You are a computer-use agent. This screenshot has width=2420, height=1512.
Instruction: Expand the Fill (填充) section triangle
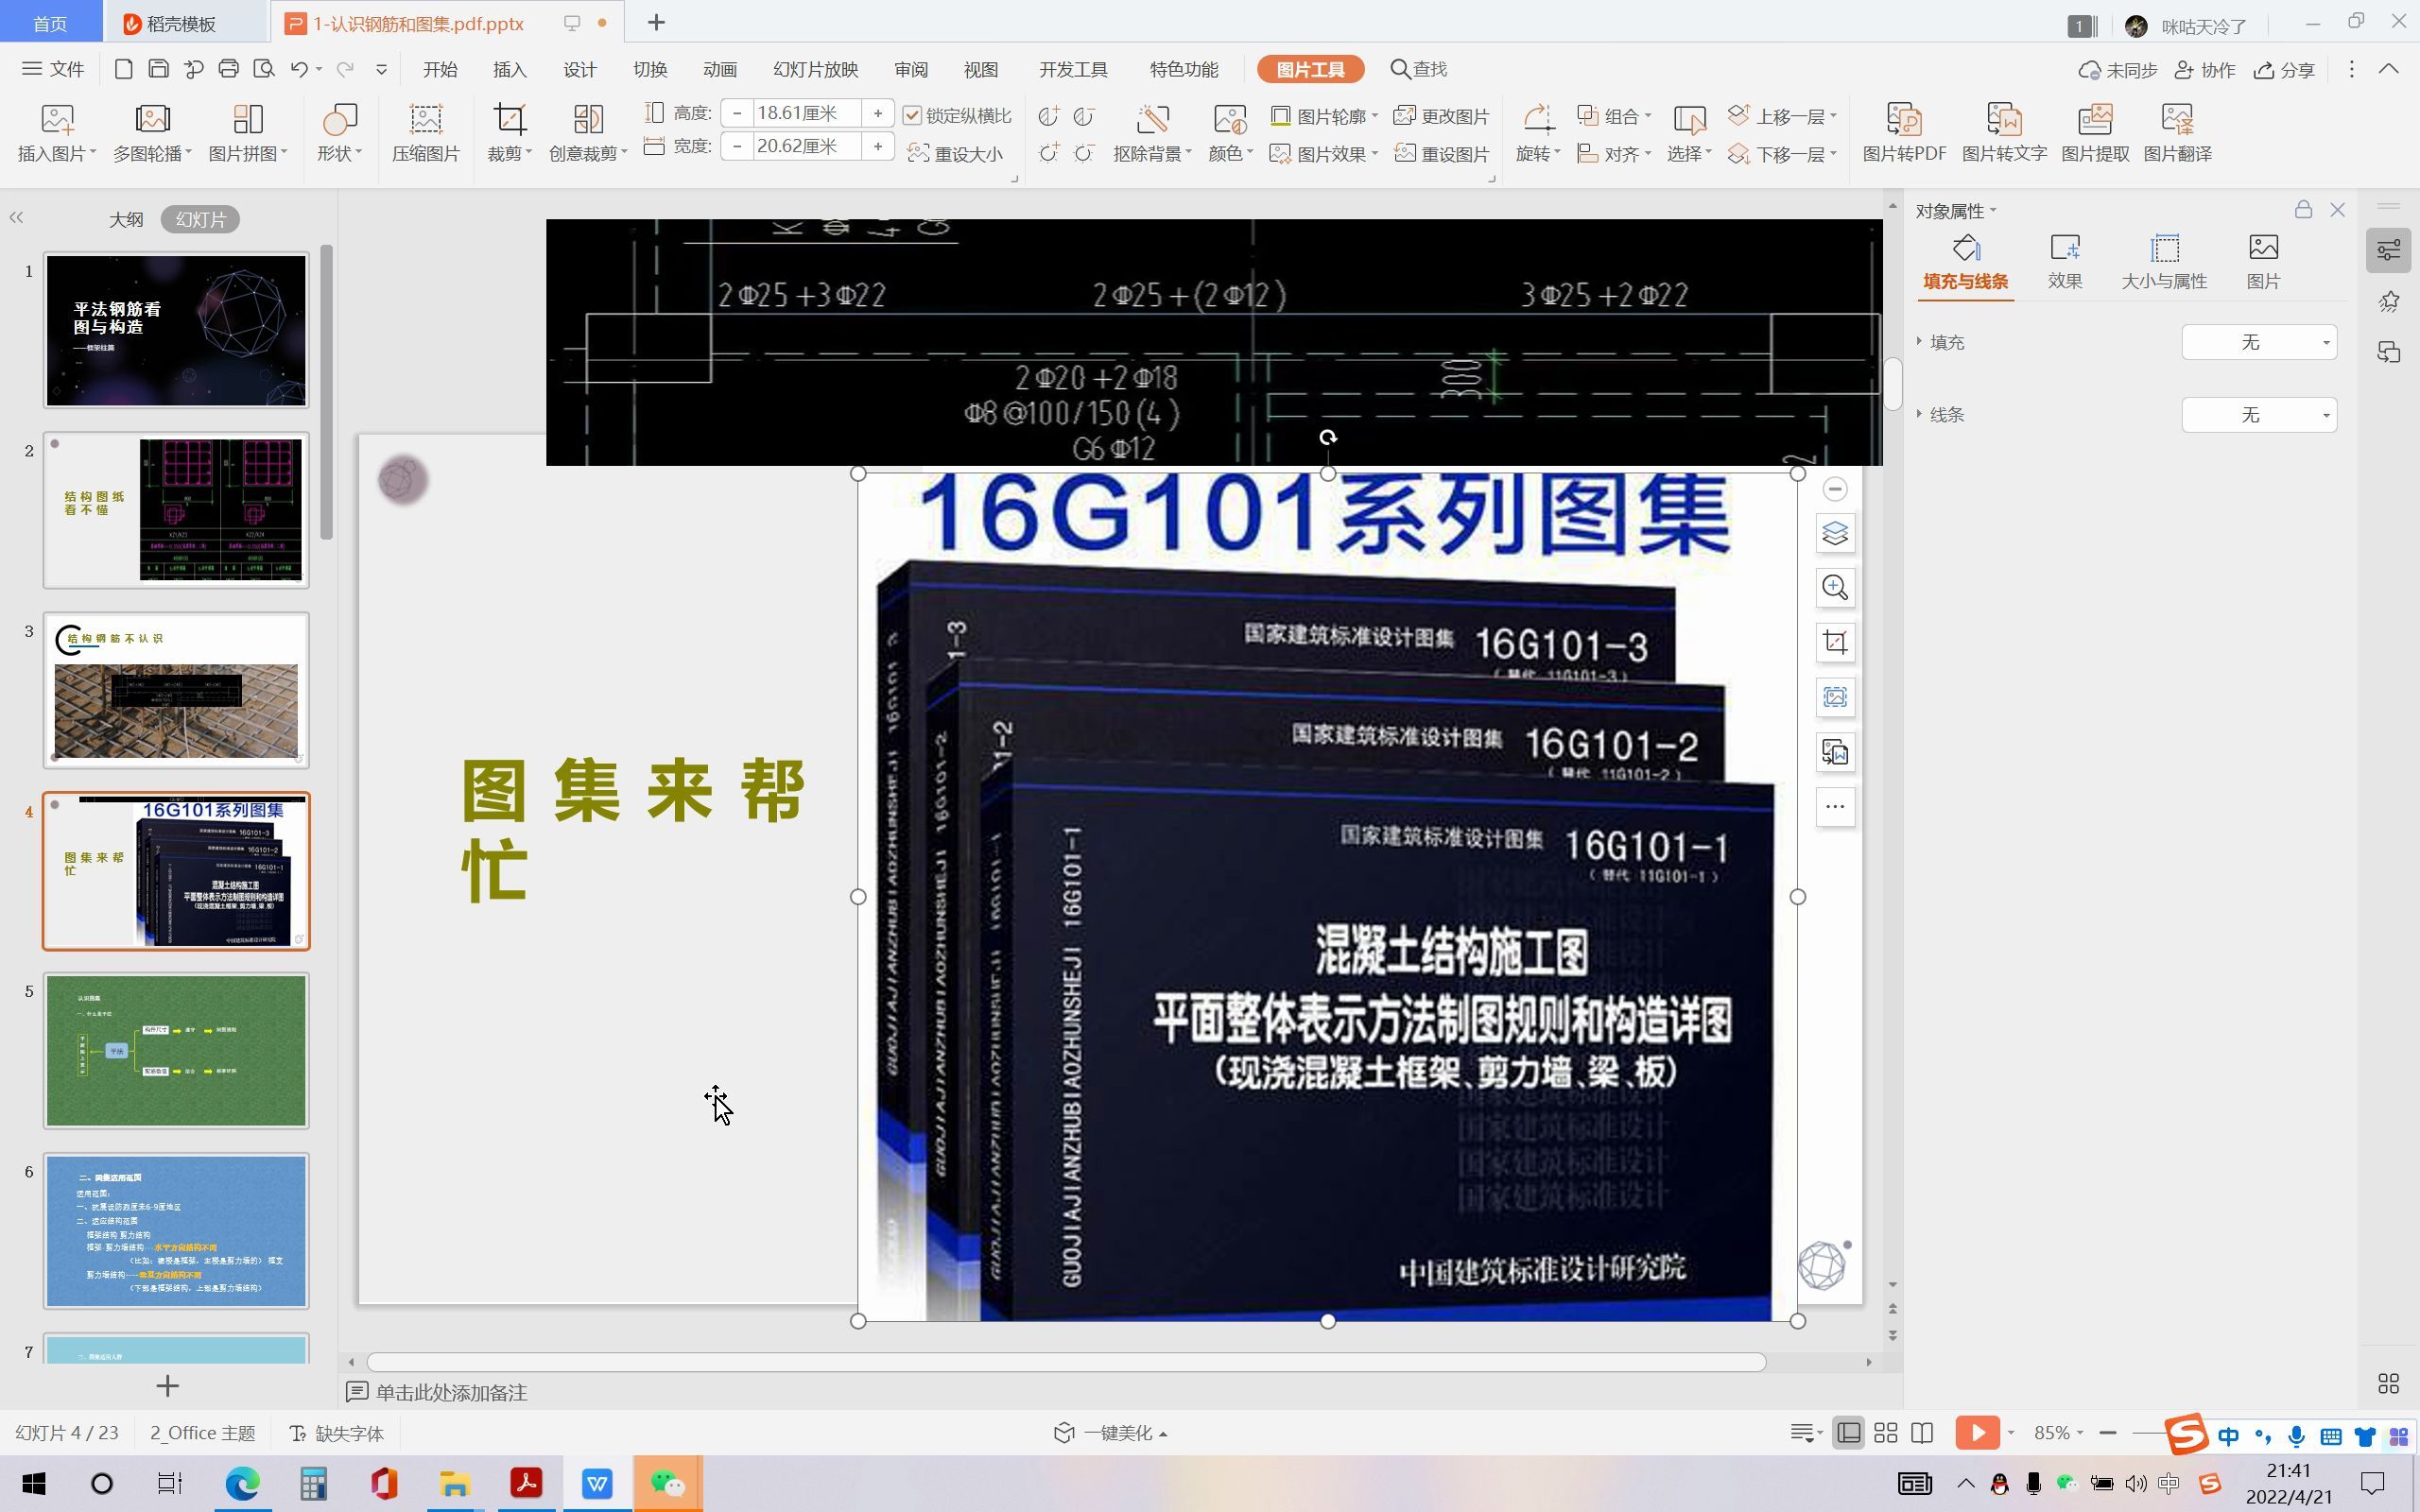tap(1919, 342)
